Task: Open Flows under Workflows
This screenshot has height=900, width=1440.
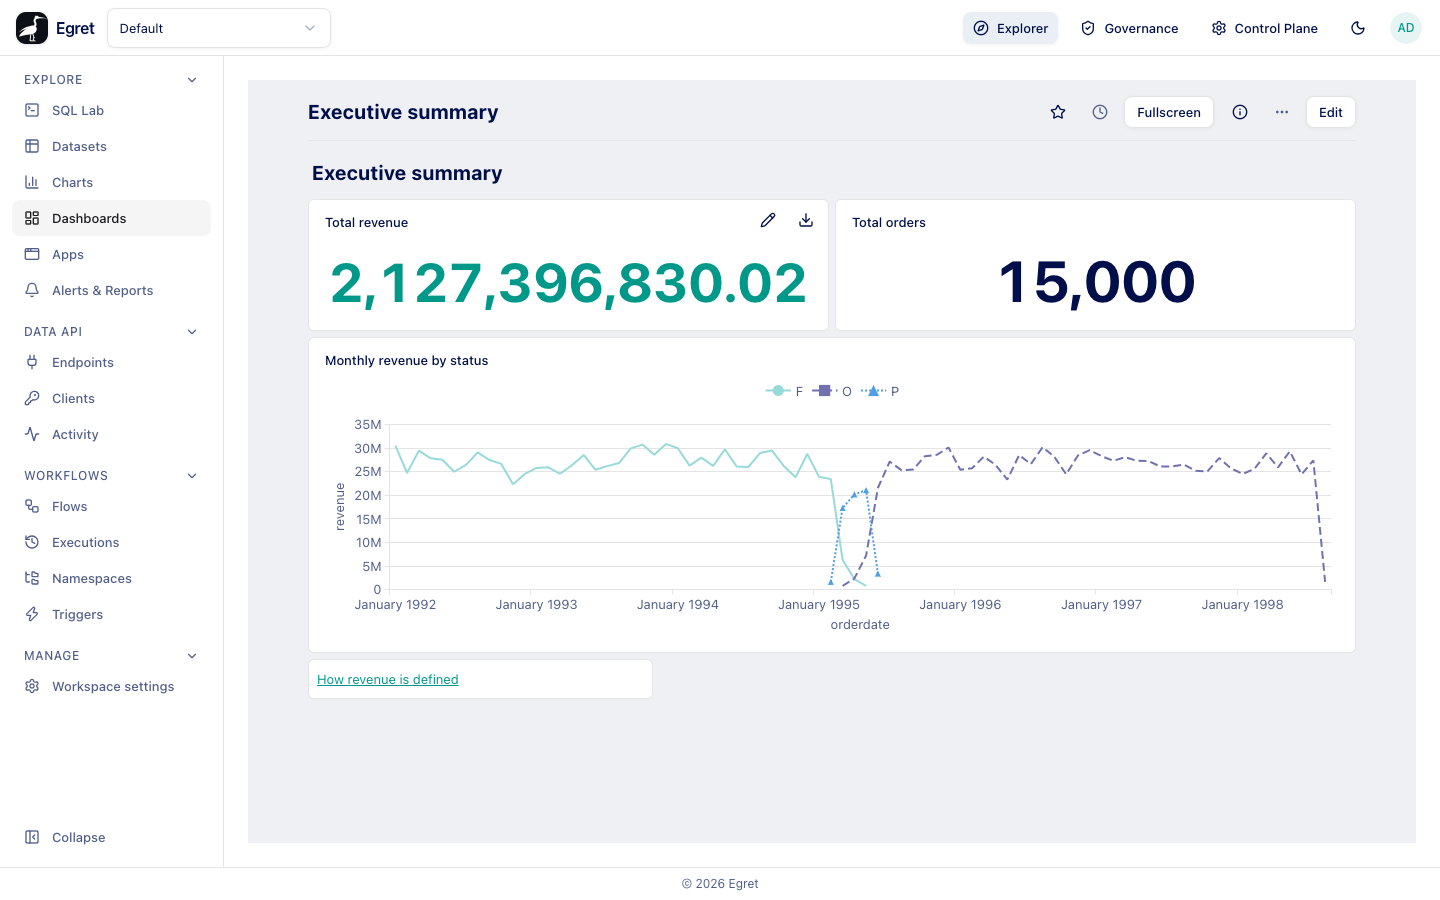Action: 111,506
